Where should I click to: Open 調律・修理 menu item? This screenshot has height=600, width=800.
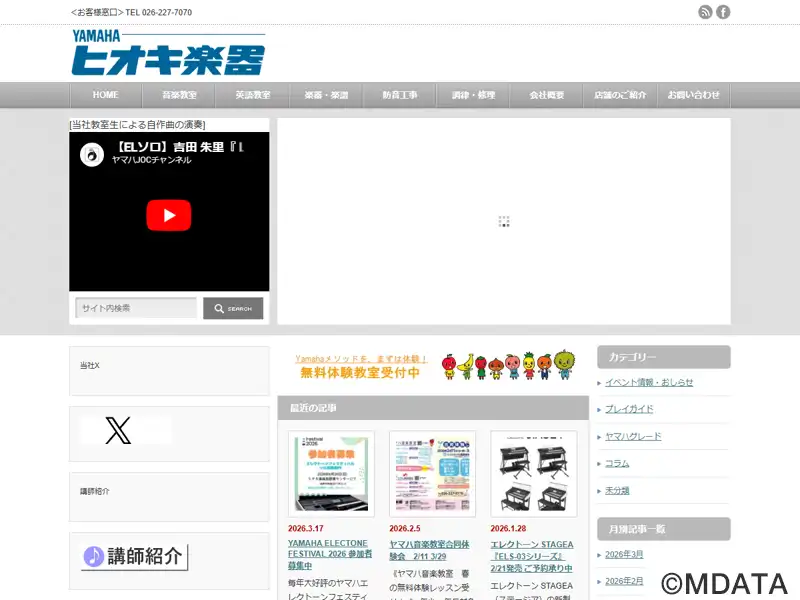473,95
